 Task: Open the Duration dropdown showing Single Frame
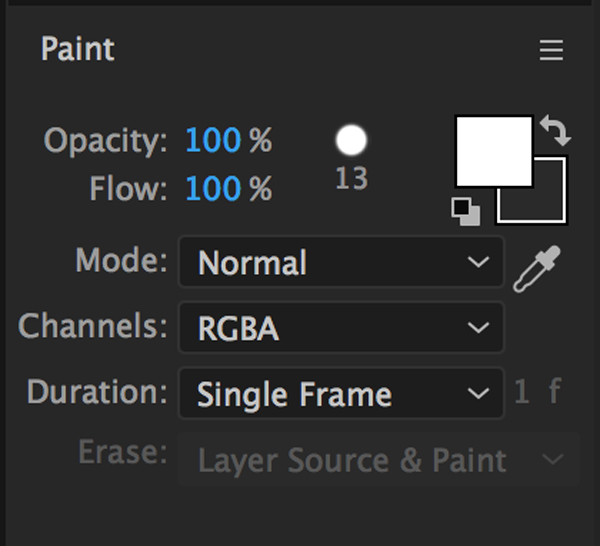[341, 393]
